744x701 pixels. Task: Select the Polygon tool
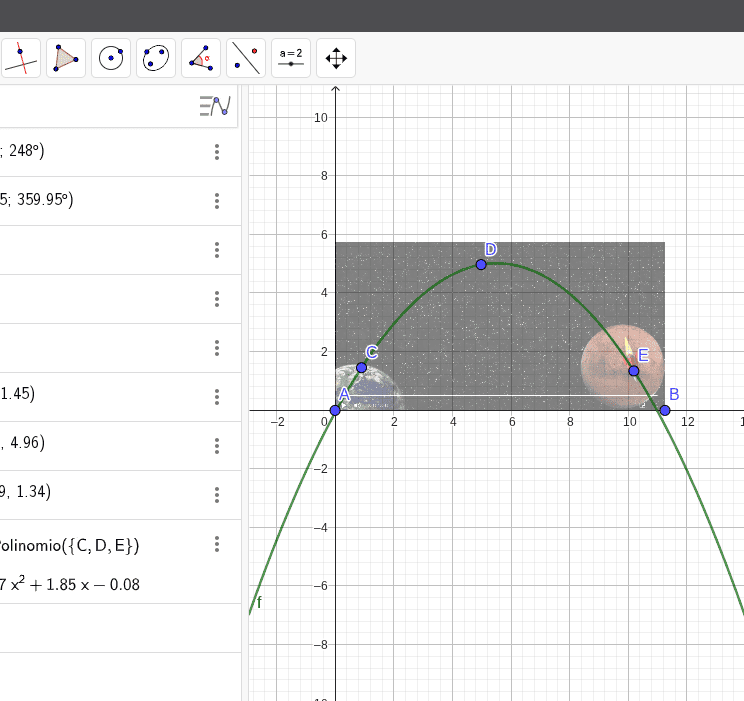click(x=65, y=58)
